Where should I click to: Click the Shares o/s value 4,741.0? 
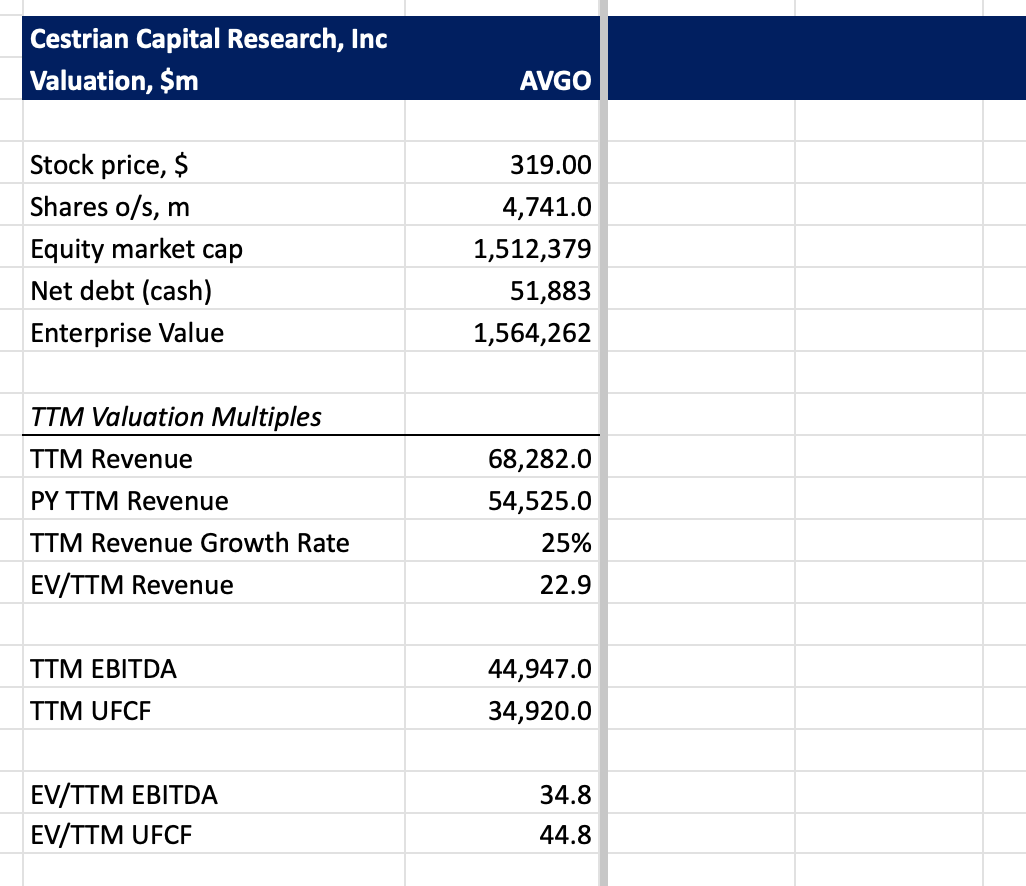[502, 205]
